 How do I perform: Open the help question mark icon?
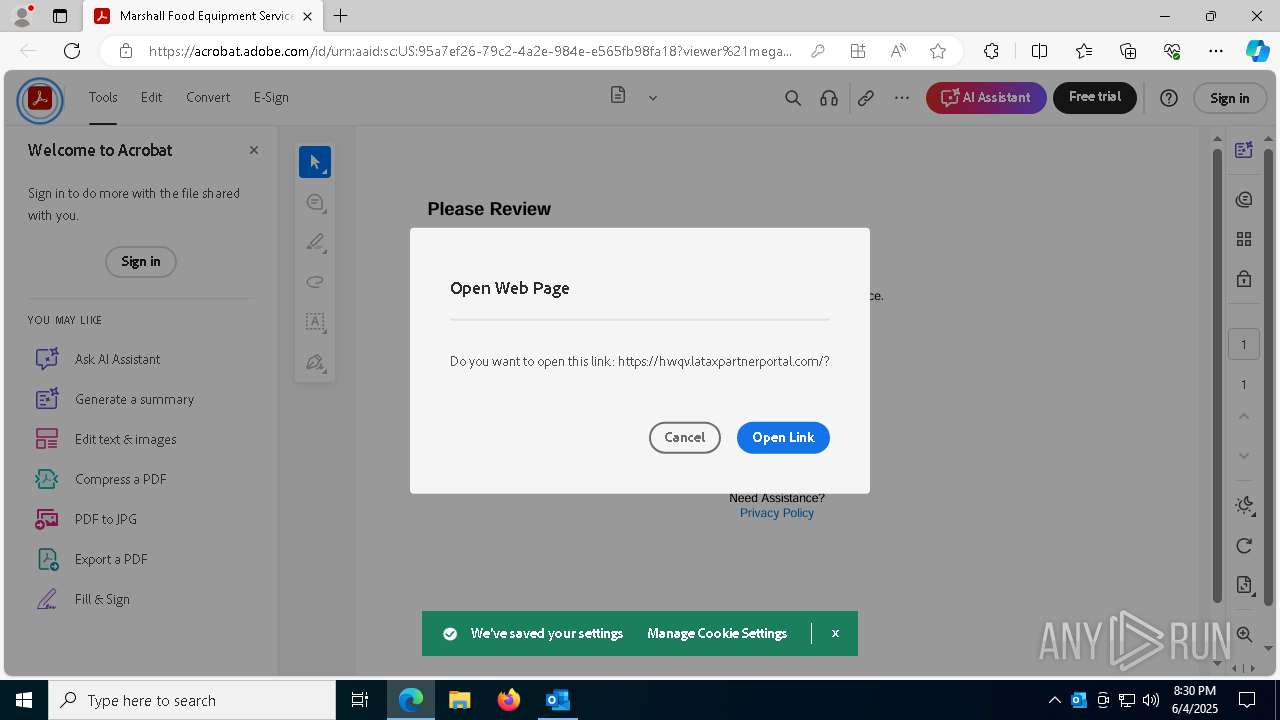coord(1169,98)
